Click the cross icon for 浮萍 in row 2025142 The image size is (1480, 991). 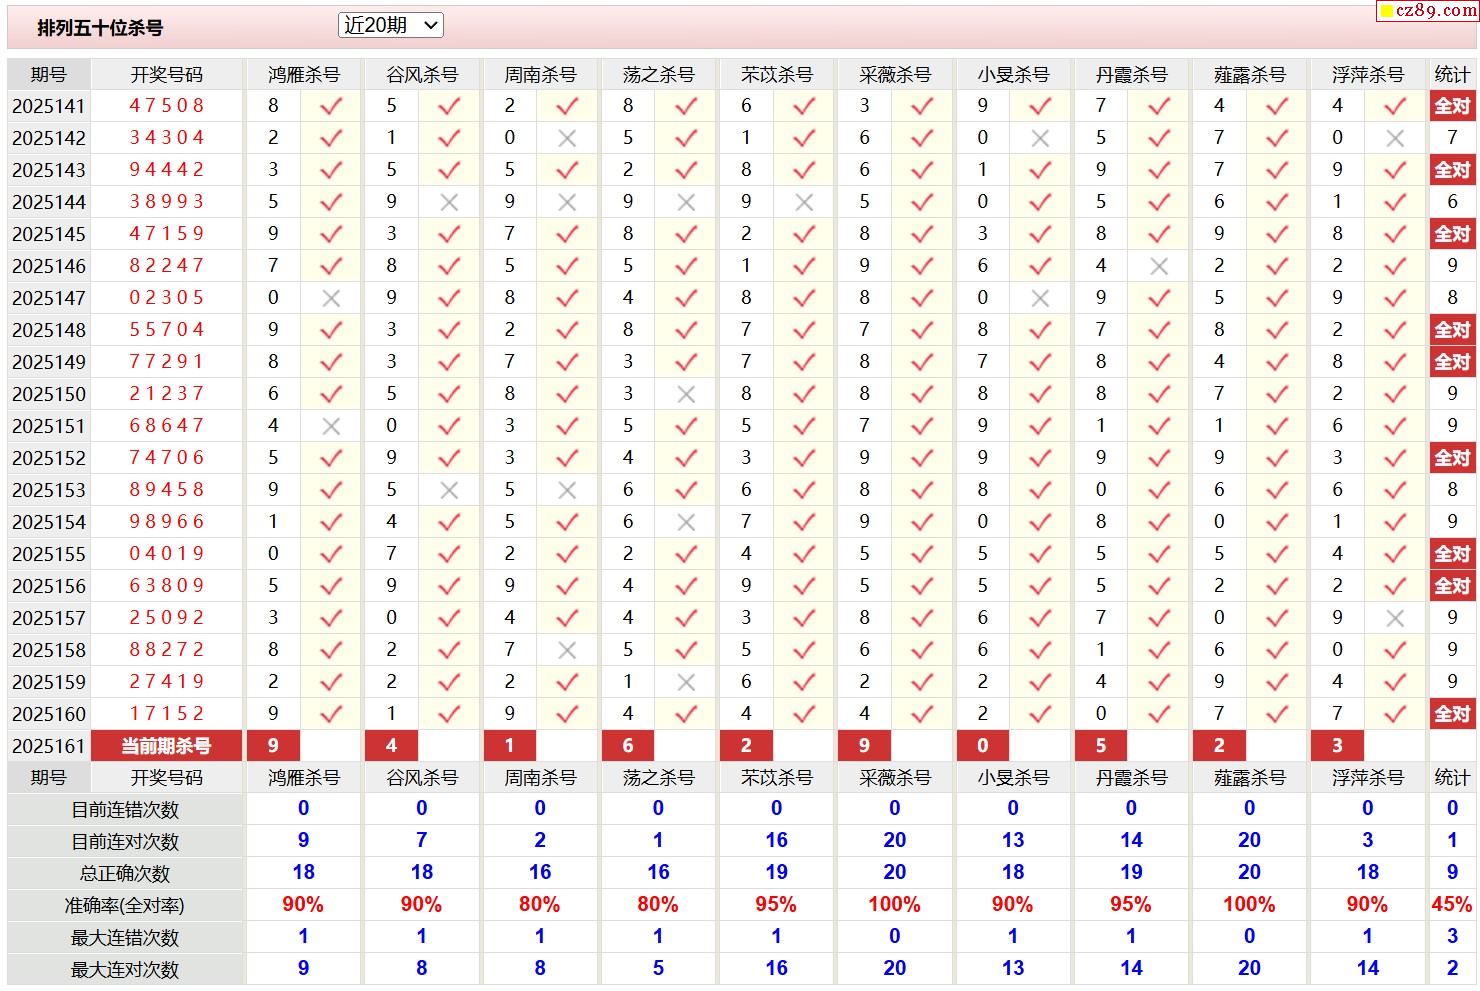1395,138
